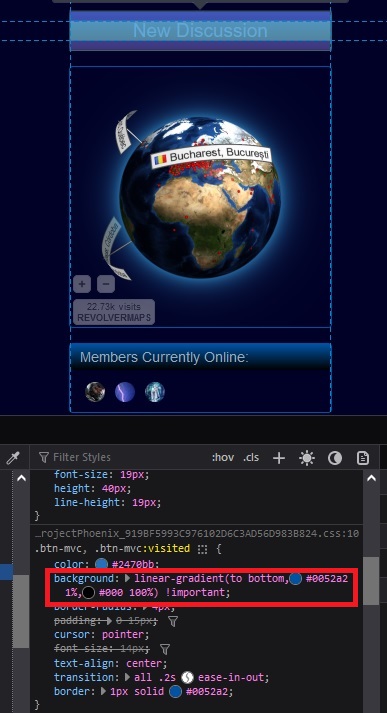Open the #2470bb color swatch
This screenshot has width=387, height=713.
pyautogui.click(x=101, y=564)
